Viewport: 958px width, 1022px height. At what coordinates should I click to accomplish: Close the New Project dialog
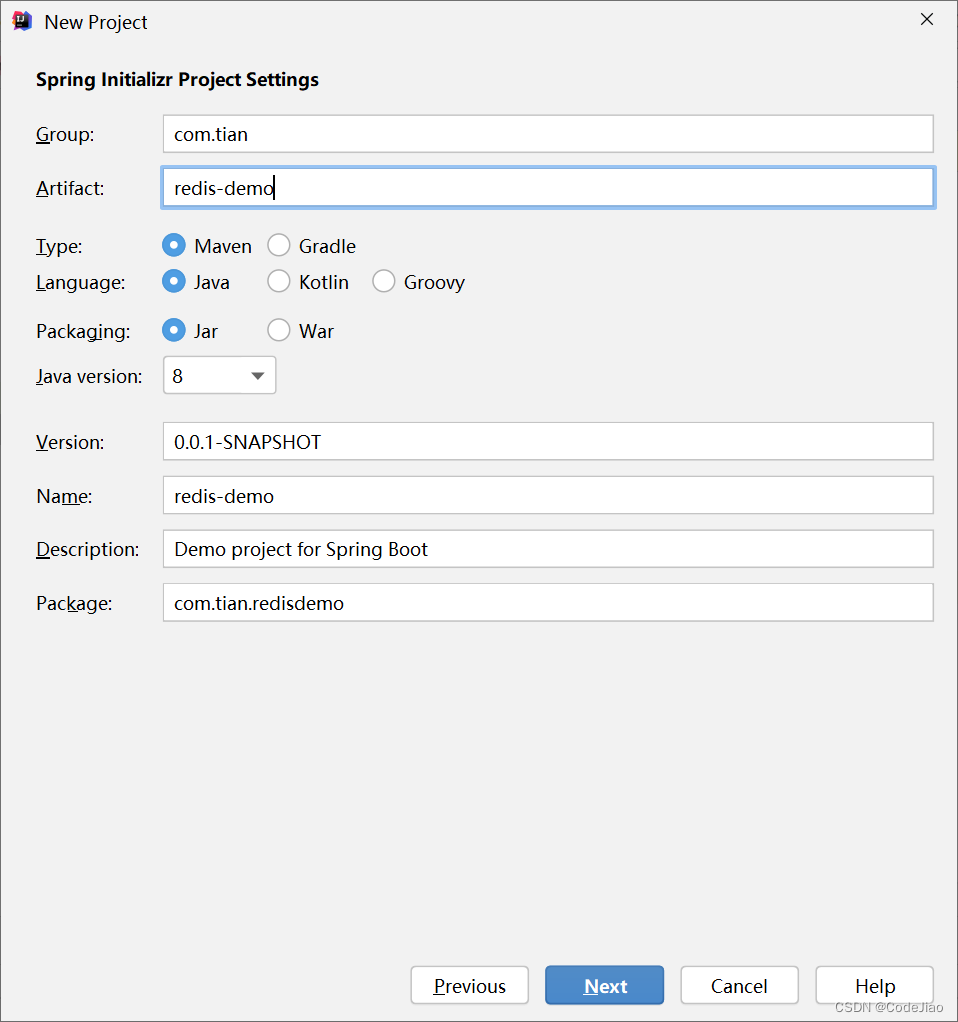pos(926,20)
